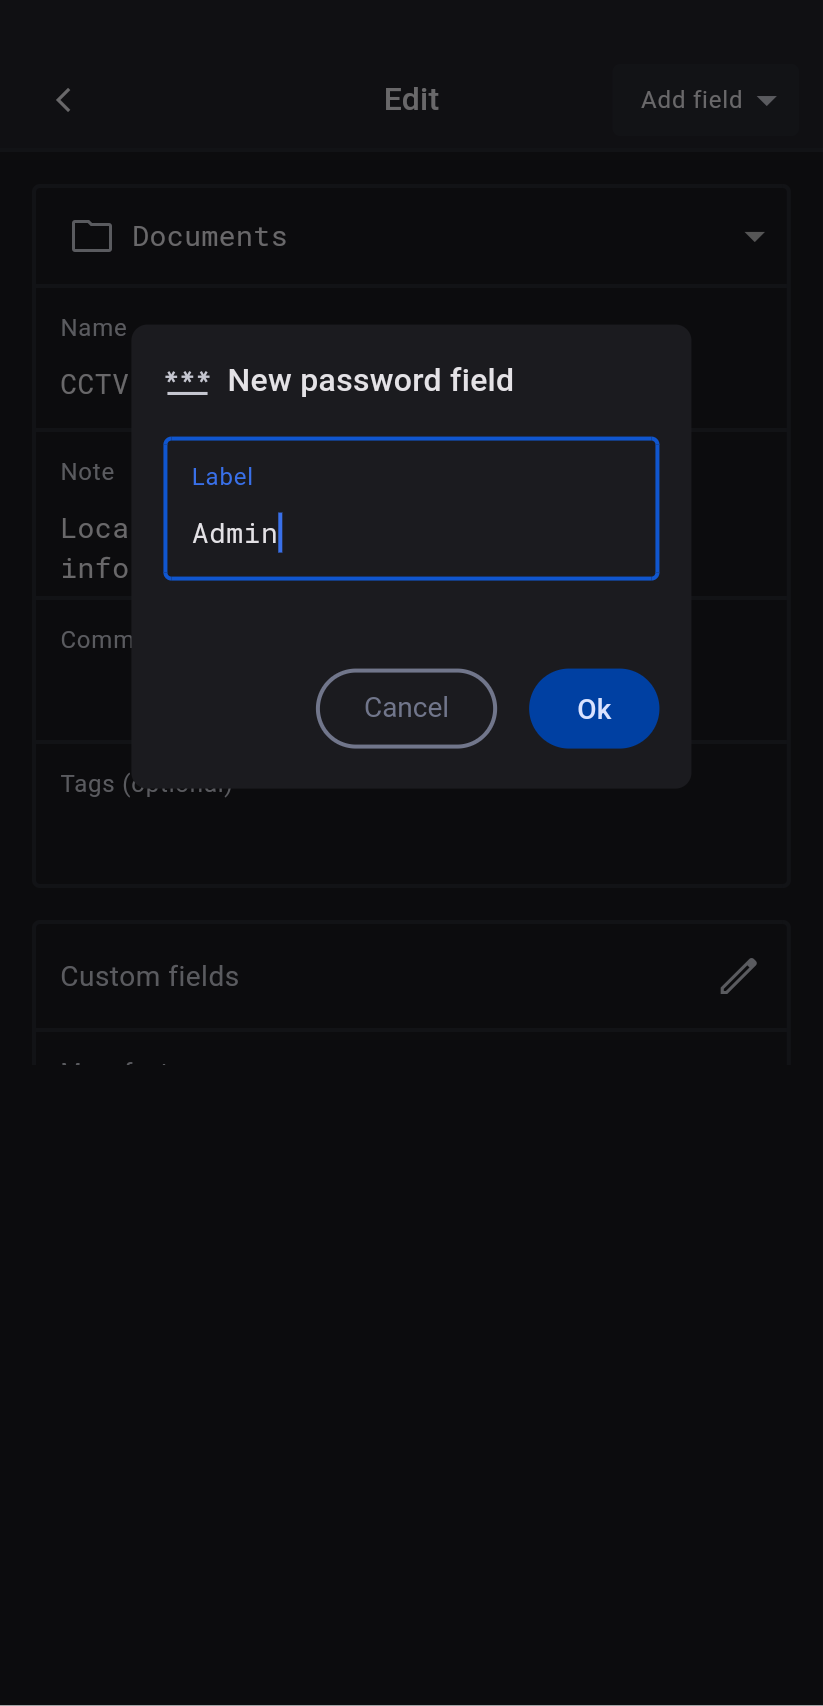Focus the Label input containing Admin

pyautogui.click(x=410, y=533)
